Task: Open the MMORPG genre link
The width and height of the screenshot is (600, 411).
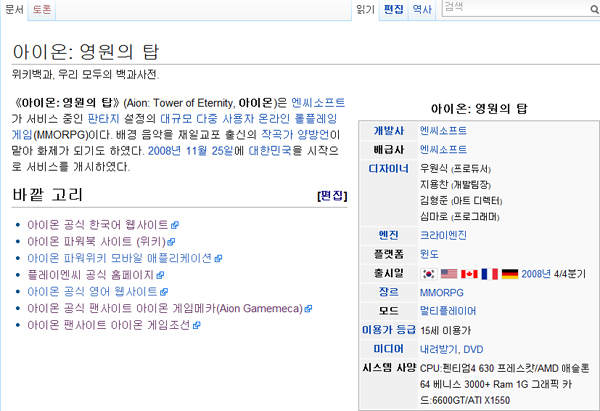Action: 442,293
